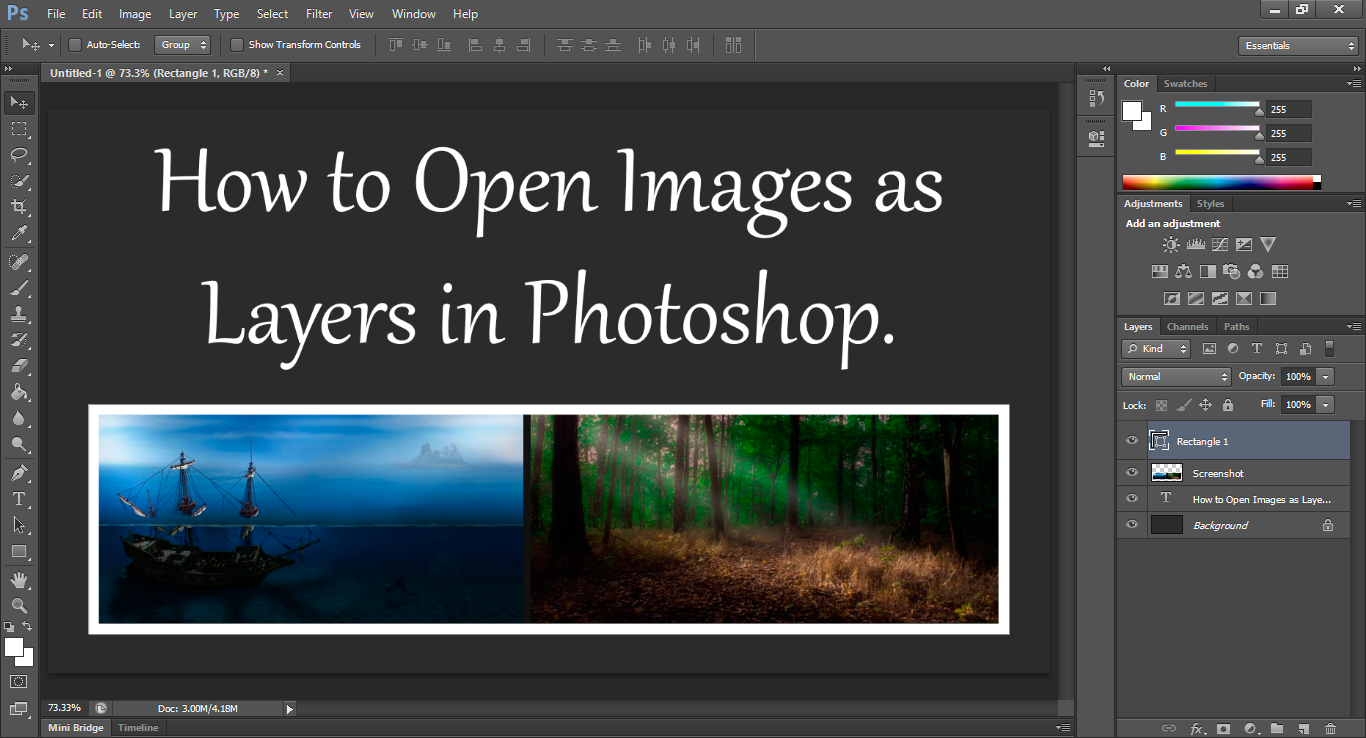This screenshot has height=738, width=1366.
Task: Open the Layers panel flyout menu
Action: pos(1354,327)
